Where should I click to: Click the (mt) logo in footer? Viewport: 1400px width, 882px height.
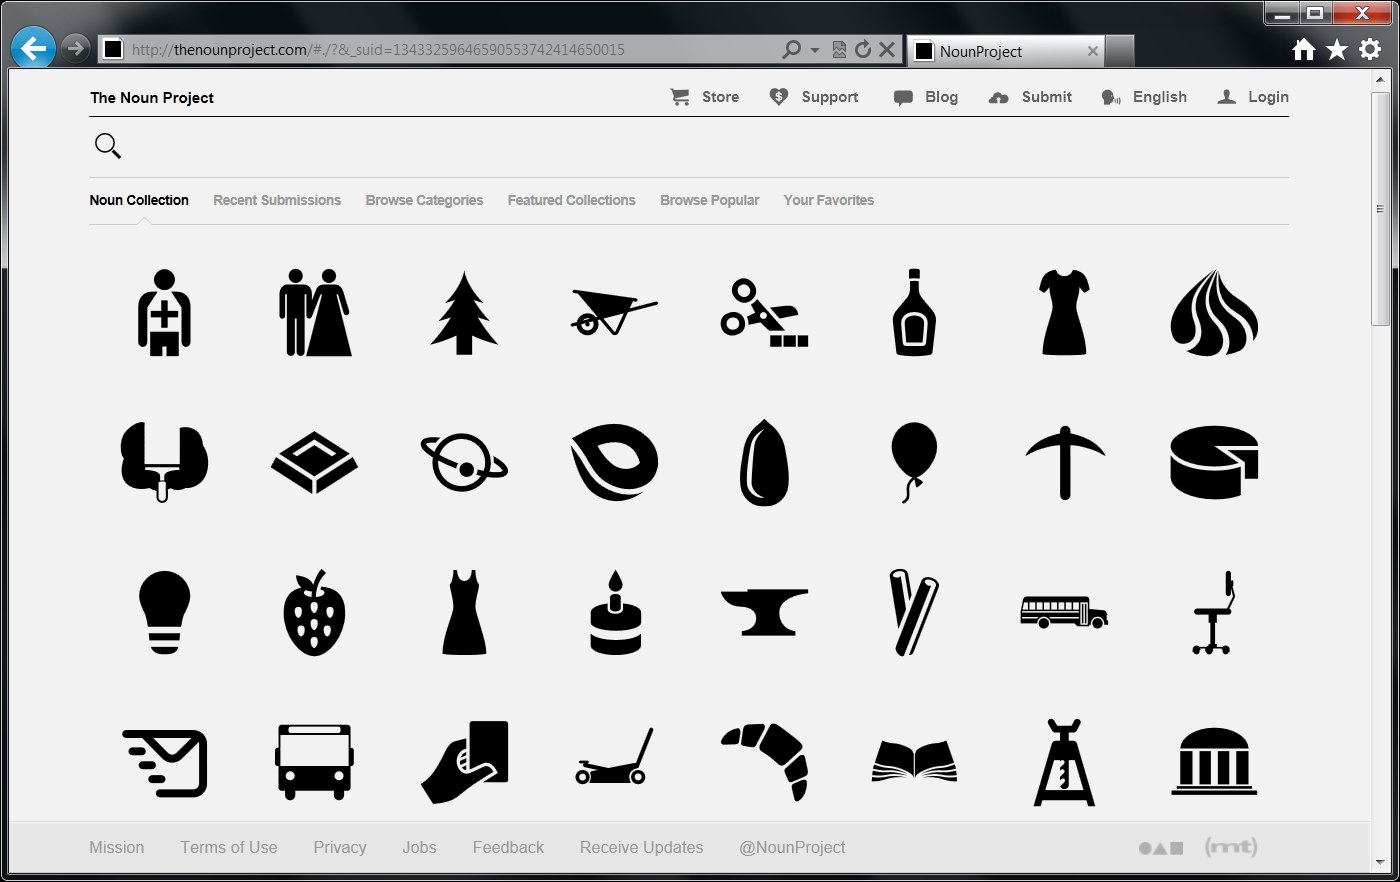[x=1231, y=847]
